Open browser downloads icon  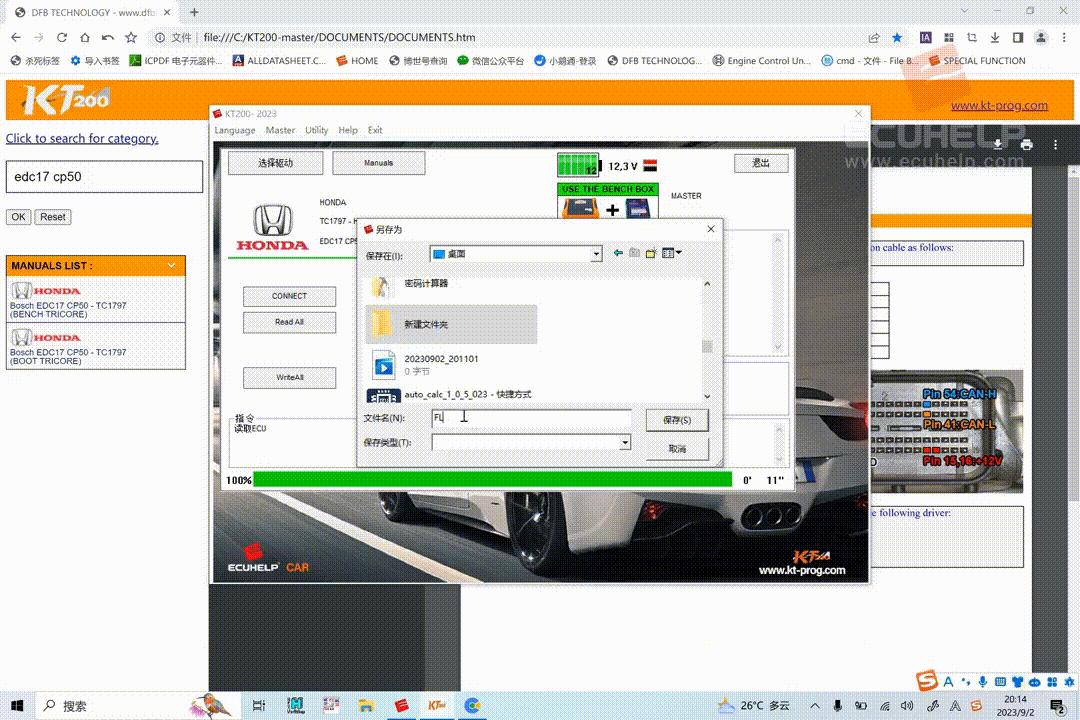coord(995,37)
